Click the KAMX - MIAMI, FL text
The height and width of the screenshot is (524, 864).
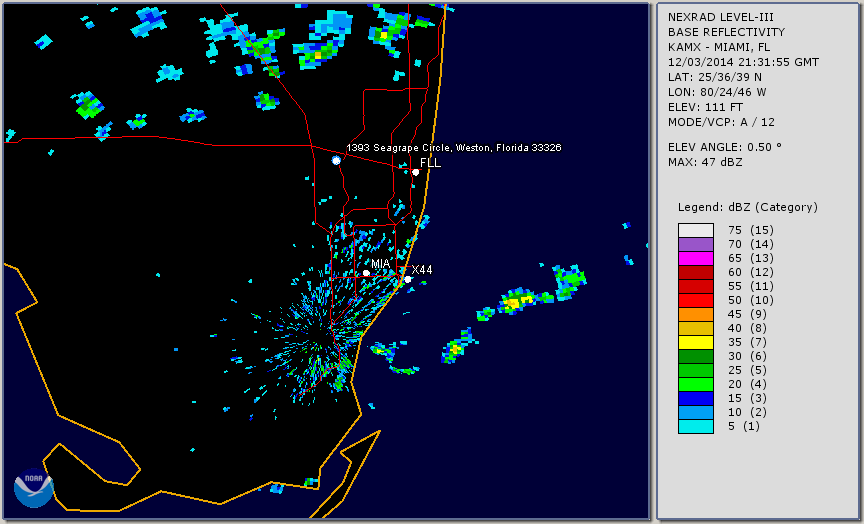(x=719, y=47)
